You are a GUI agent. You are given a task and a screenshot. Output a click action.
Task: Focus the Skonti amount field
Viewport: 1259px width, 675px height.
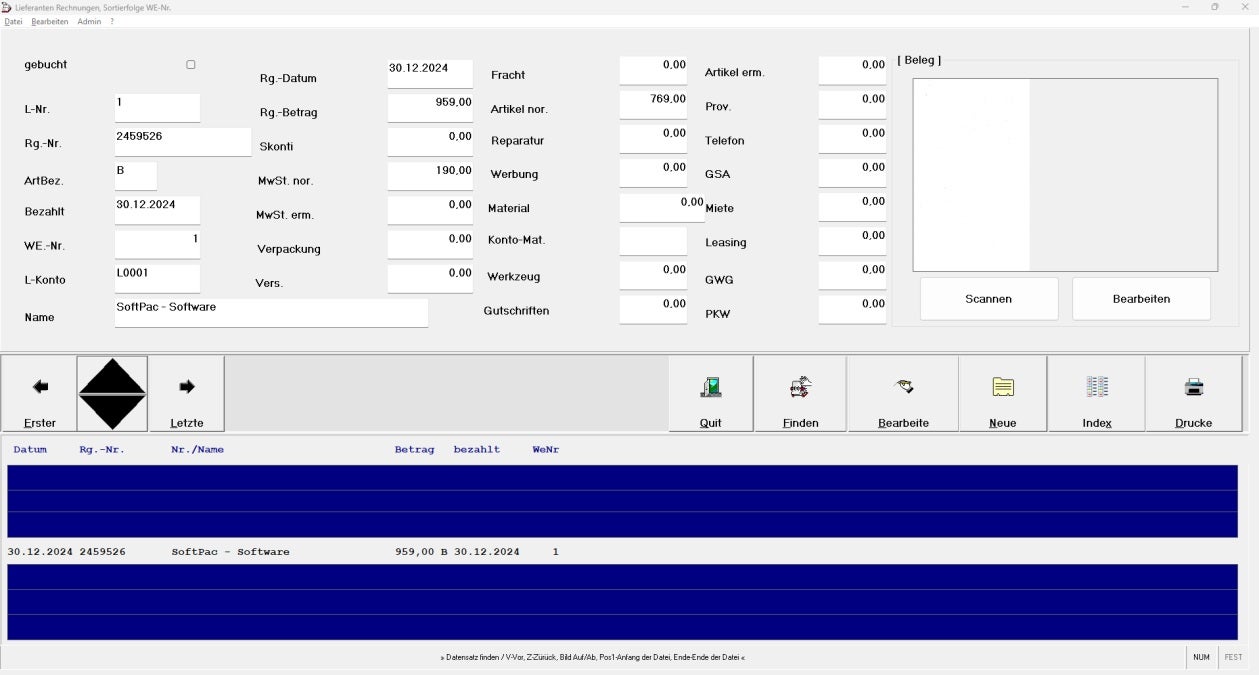click(430, 142)
